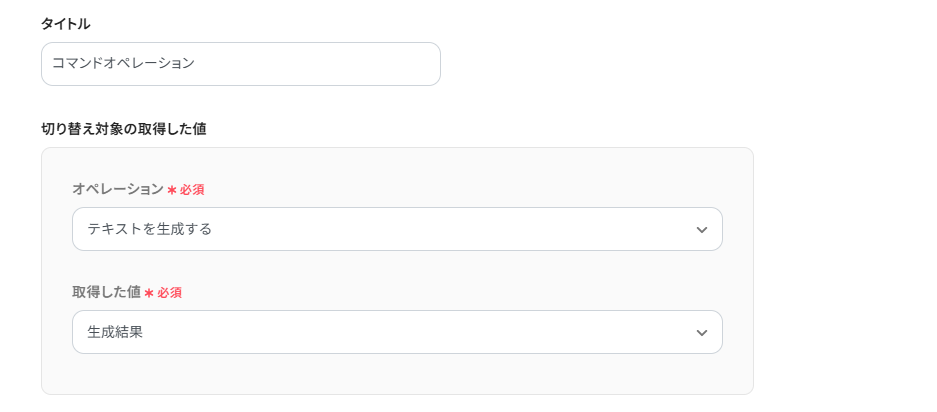Click the 取得した値 field label above 生成結果
The image size is (937, 412).
pos(106,292)
